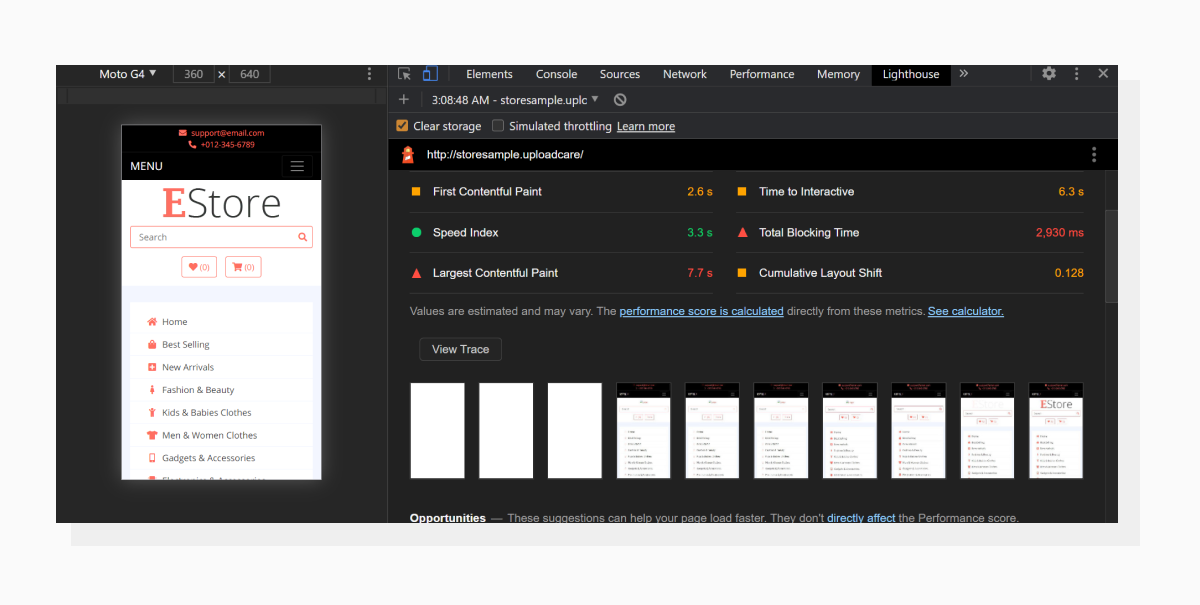Switch to the Performance tab
The height and width of the screenshot is (605, 1200).
pyautogui.click(x=761, y=73)
